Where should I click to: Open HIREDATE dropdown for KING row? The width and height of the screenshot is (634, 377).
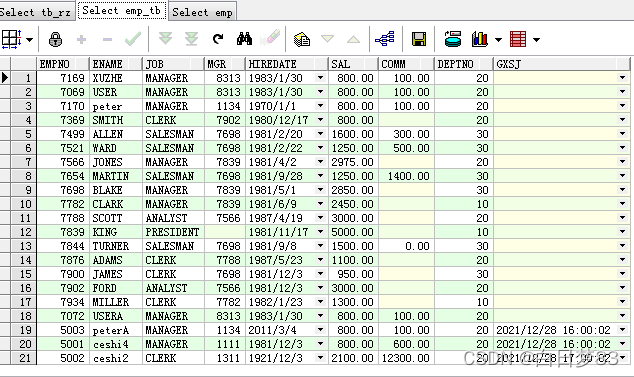click(320, 232)
